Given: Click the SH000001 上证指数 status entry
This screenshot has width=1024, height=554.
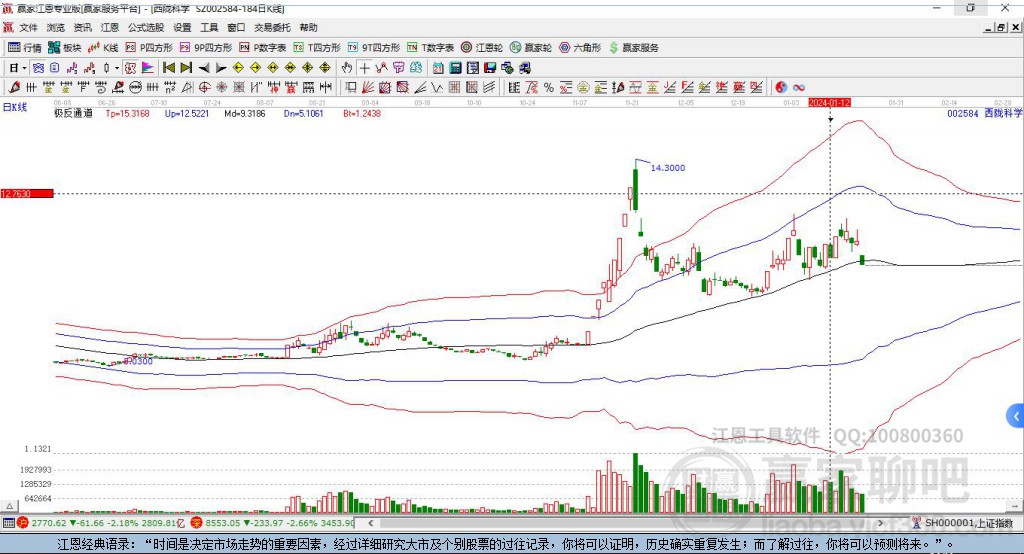Looking at the screenshot, I should [x=968, y=523].
